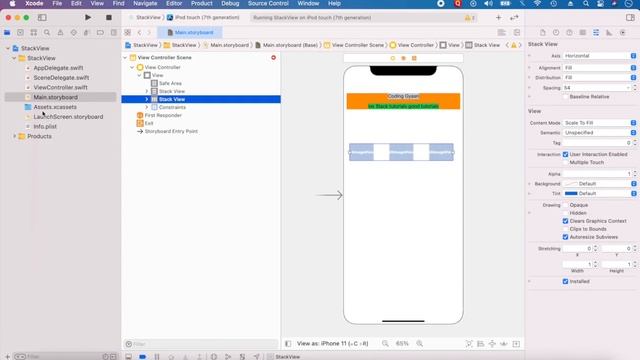Open the Add New Constraints button
Screen dimensions: 640x360
pos(492,344)
